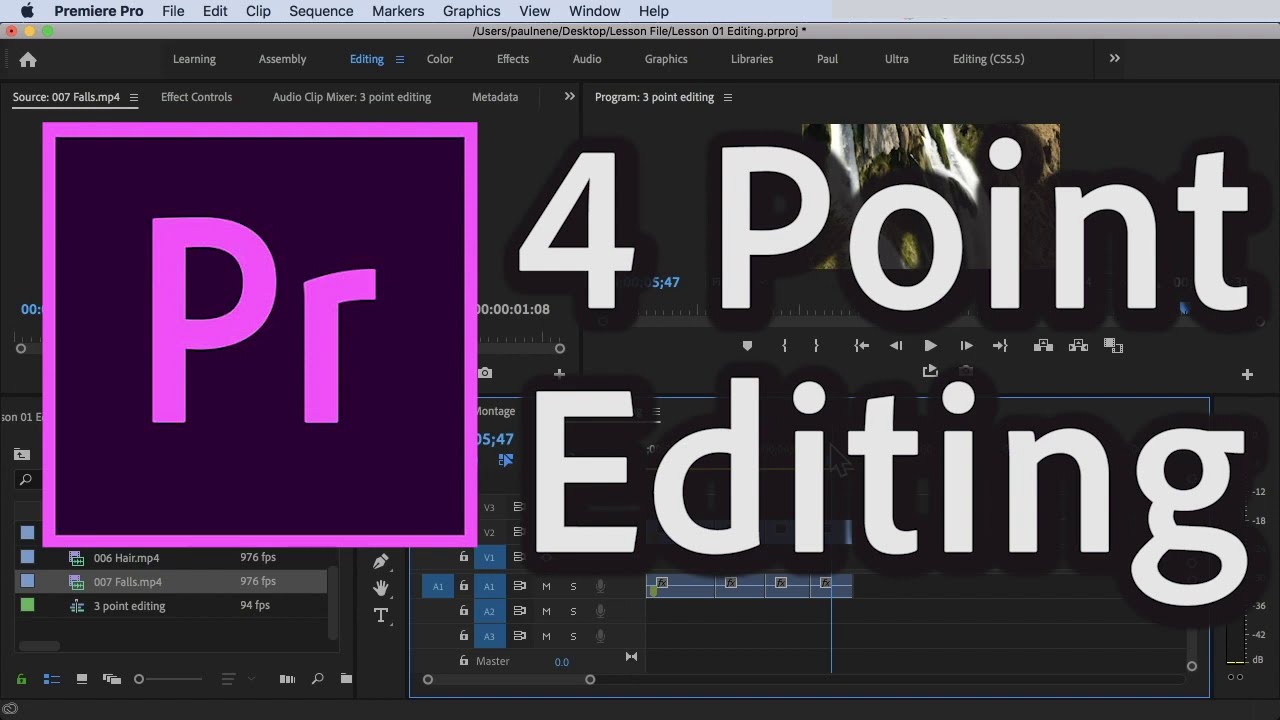Screen dimensions: 1280x720
Task: Click Go to In in the Program monitor
Action: (x=861, y=346)
